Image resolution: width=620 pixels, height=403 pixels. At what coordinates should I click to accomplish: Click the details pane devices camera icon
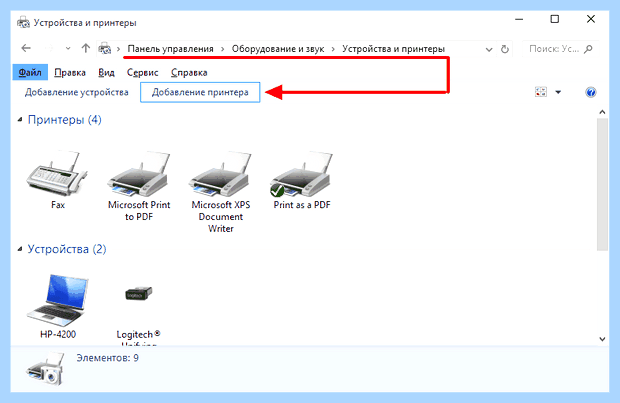45,369
